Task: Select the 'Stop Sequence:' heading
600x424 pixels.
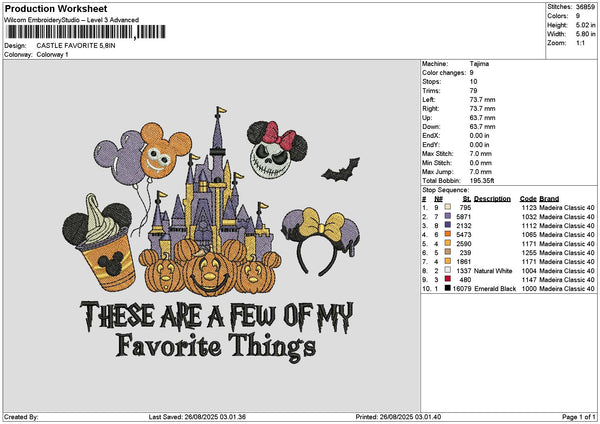Action: 445,190
